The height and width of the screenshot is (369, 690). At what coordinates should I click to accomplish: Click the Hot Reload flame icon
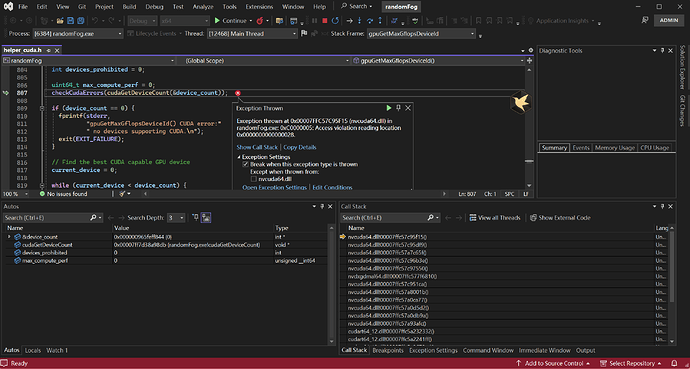click(x=260, y=21)
